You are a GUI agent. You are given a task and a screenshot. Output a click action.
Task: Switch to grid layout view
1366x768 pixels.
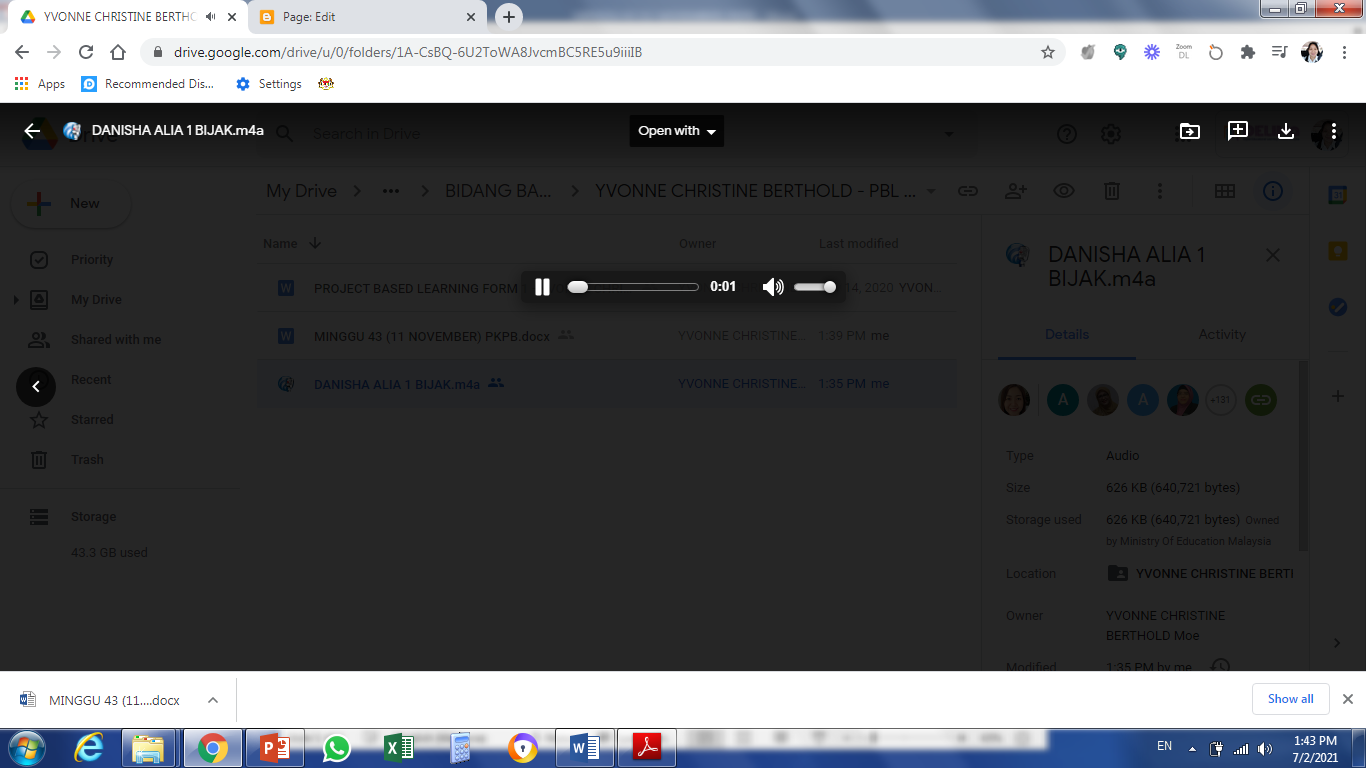pos(1225,191)
